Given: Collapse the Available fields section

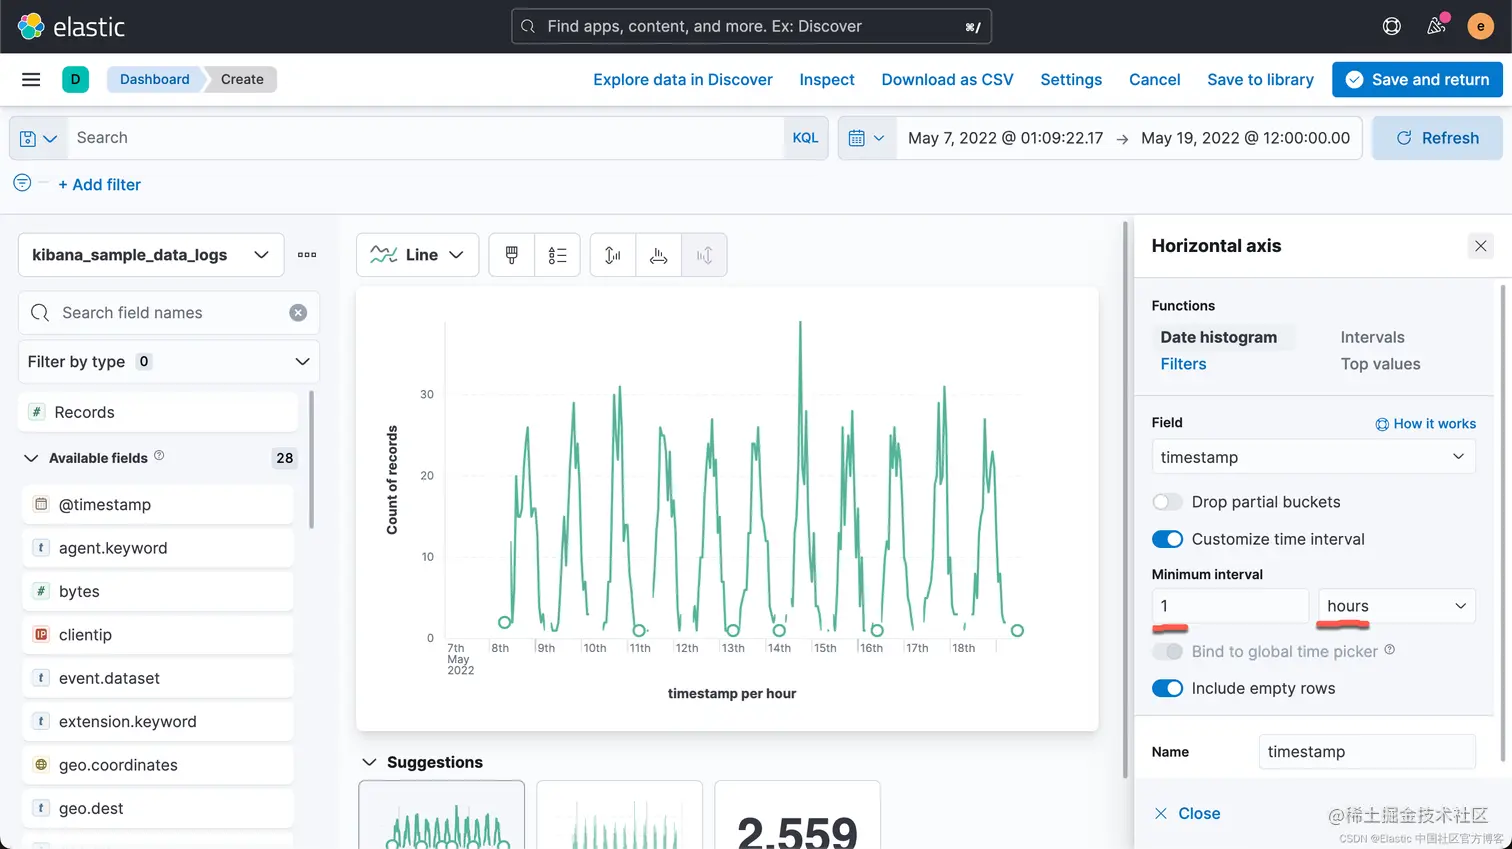Looking at the screenshot, I should pos(31,458).
